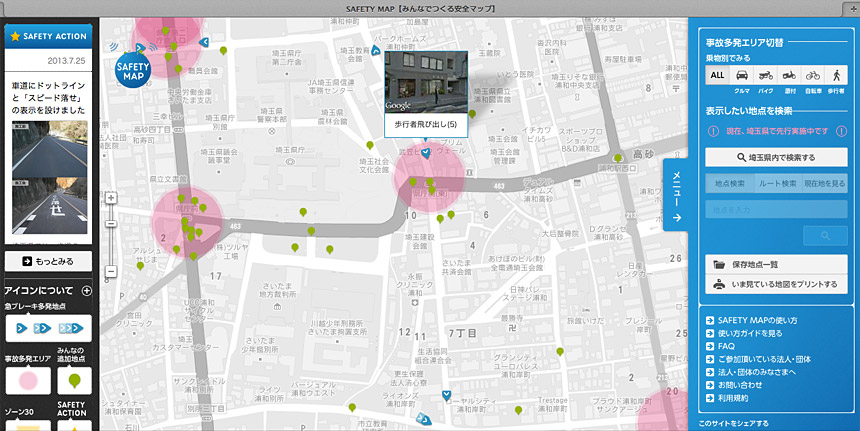Screen dimensions: 860x431
Task: Focus the 地点を入力 input field
Action: pyautogui.click(x=776, y=209)
